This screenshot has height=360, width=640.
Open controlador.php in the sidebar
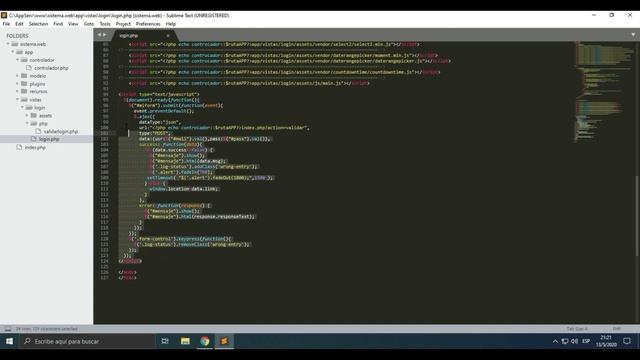pos(51,68)
